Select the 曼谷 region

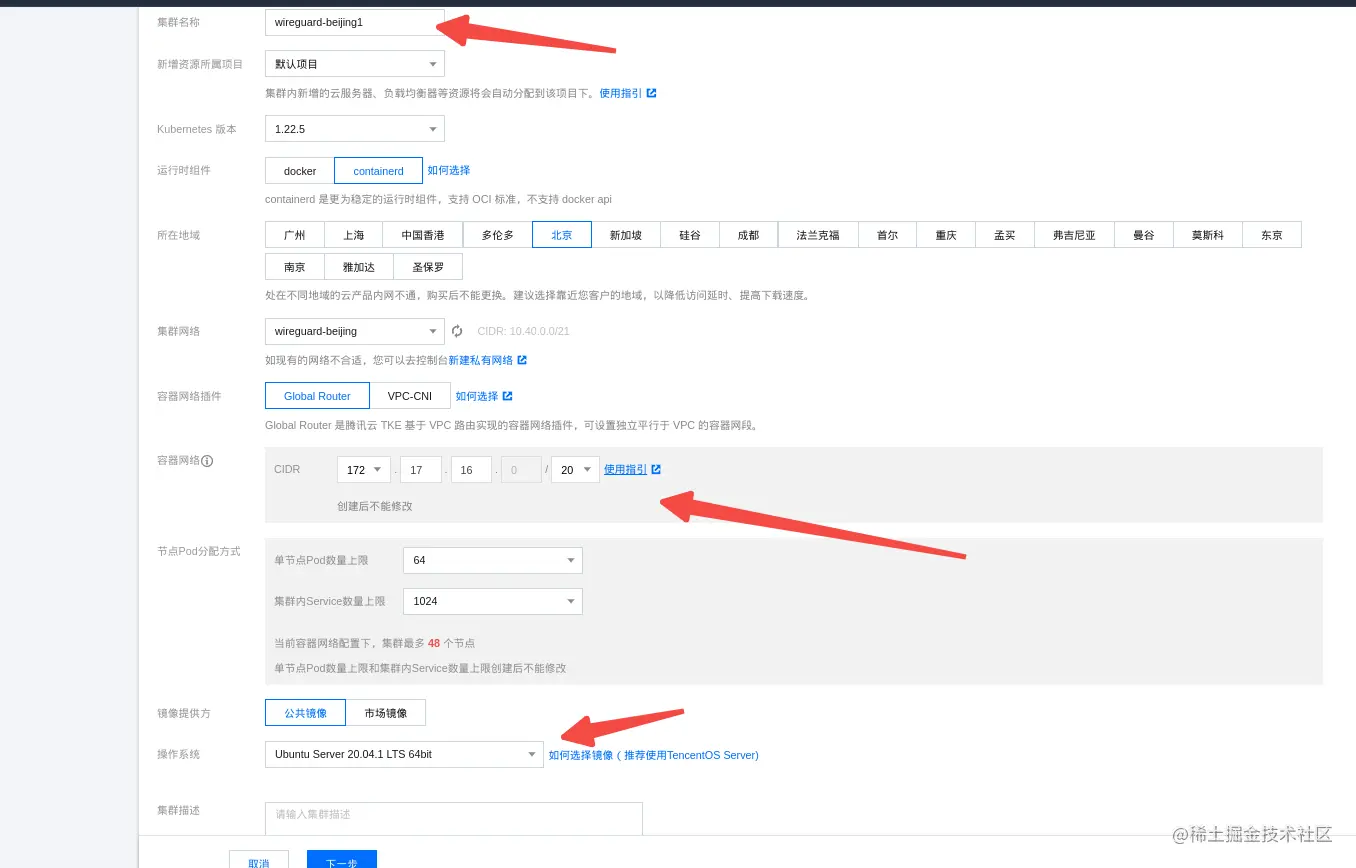pos(1144,235)
